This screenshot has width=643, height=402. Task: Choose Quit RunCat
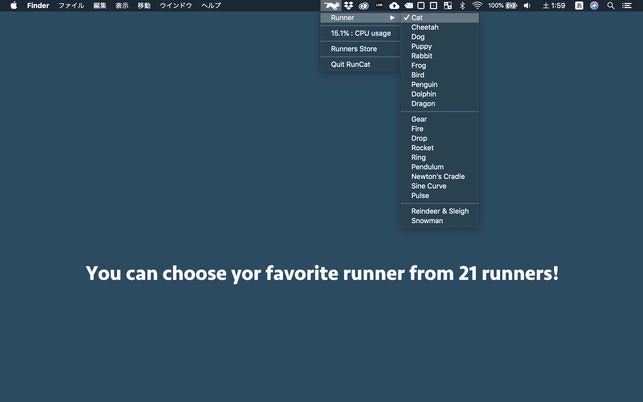360,64
